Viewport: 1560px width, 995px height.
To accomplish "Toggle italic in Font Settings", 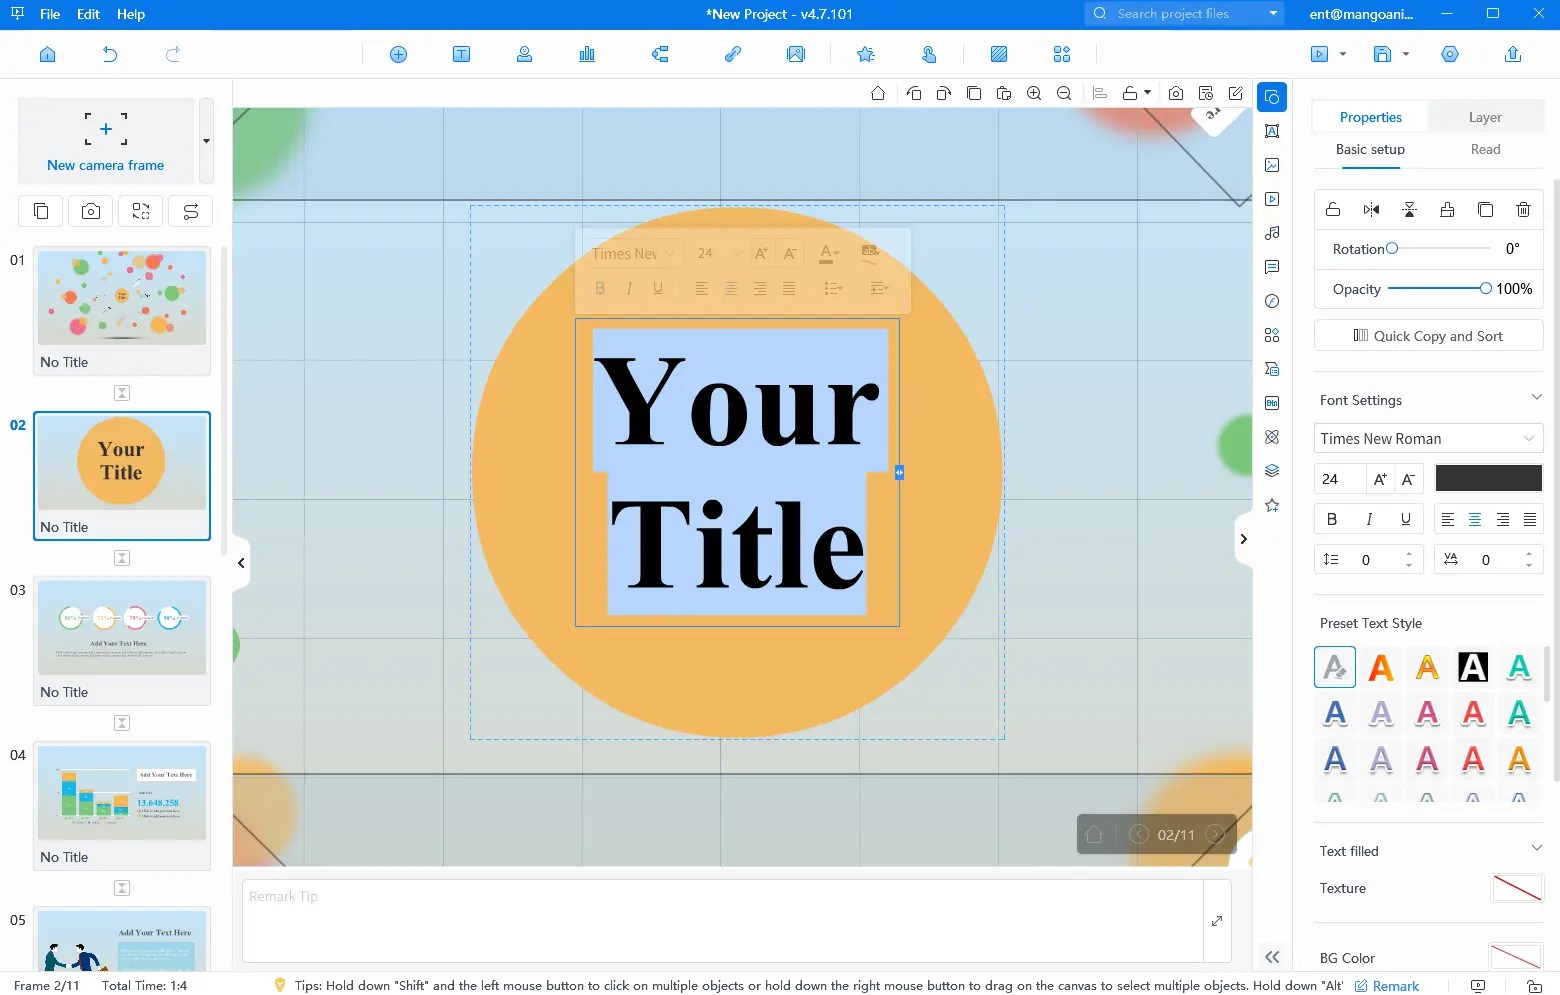I will [1368, 518].
